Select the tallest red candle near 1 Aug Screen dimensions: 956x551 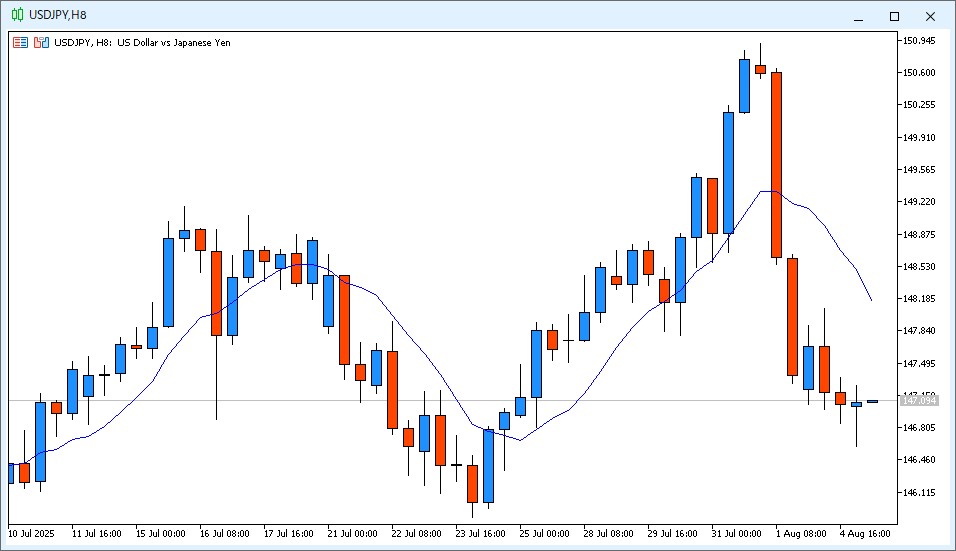(776, 165)
